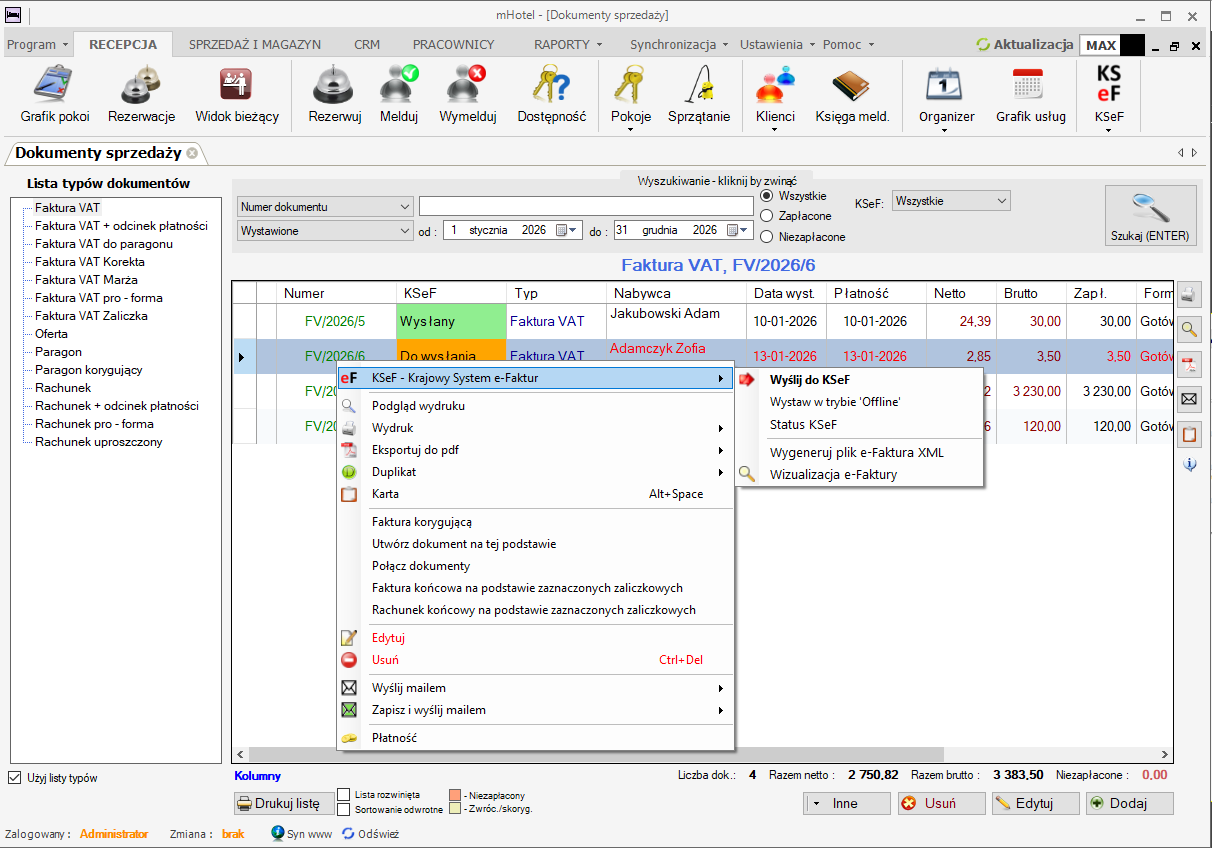The image size is (1212, 848).
Task: Choose Wyślij do KSeF from the submenu
Action: click(x=809, y=379)
